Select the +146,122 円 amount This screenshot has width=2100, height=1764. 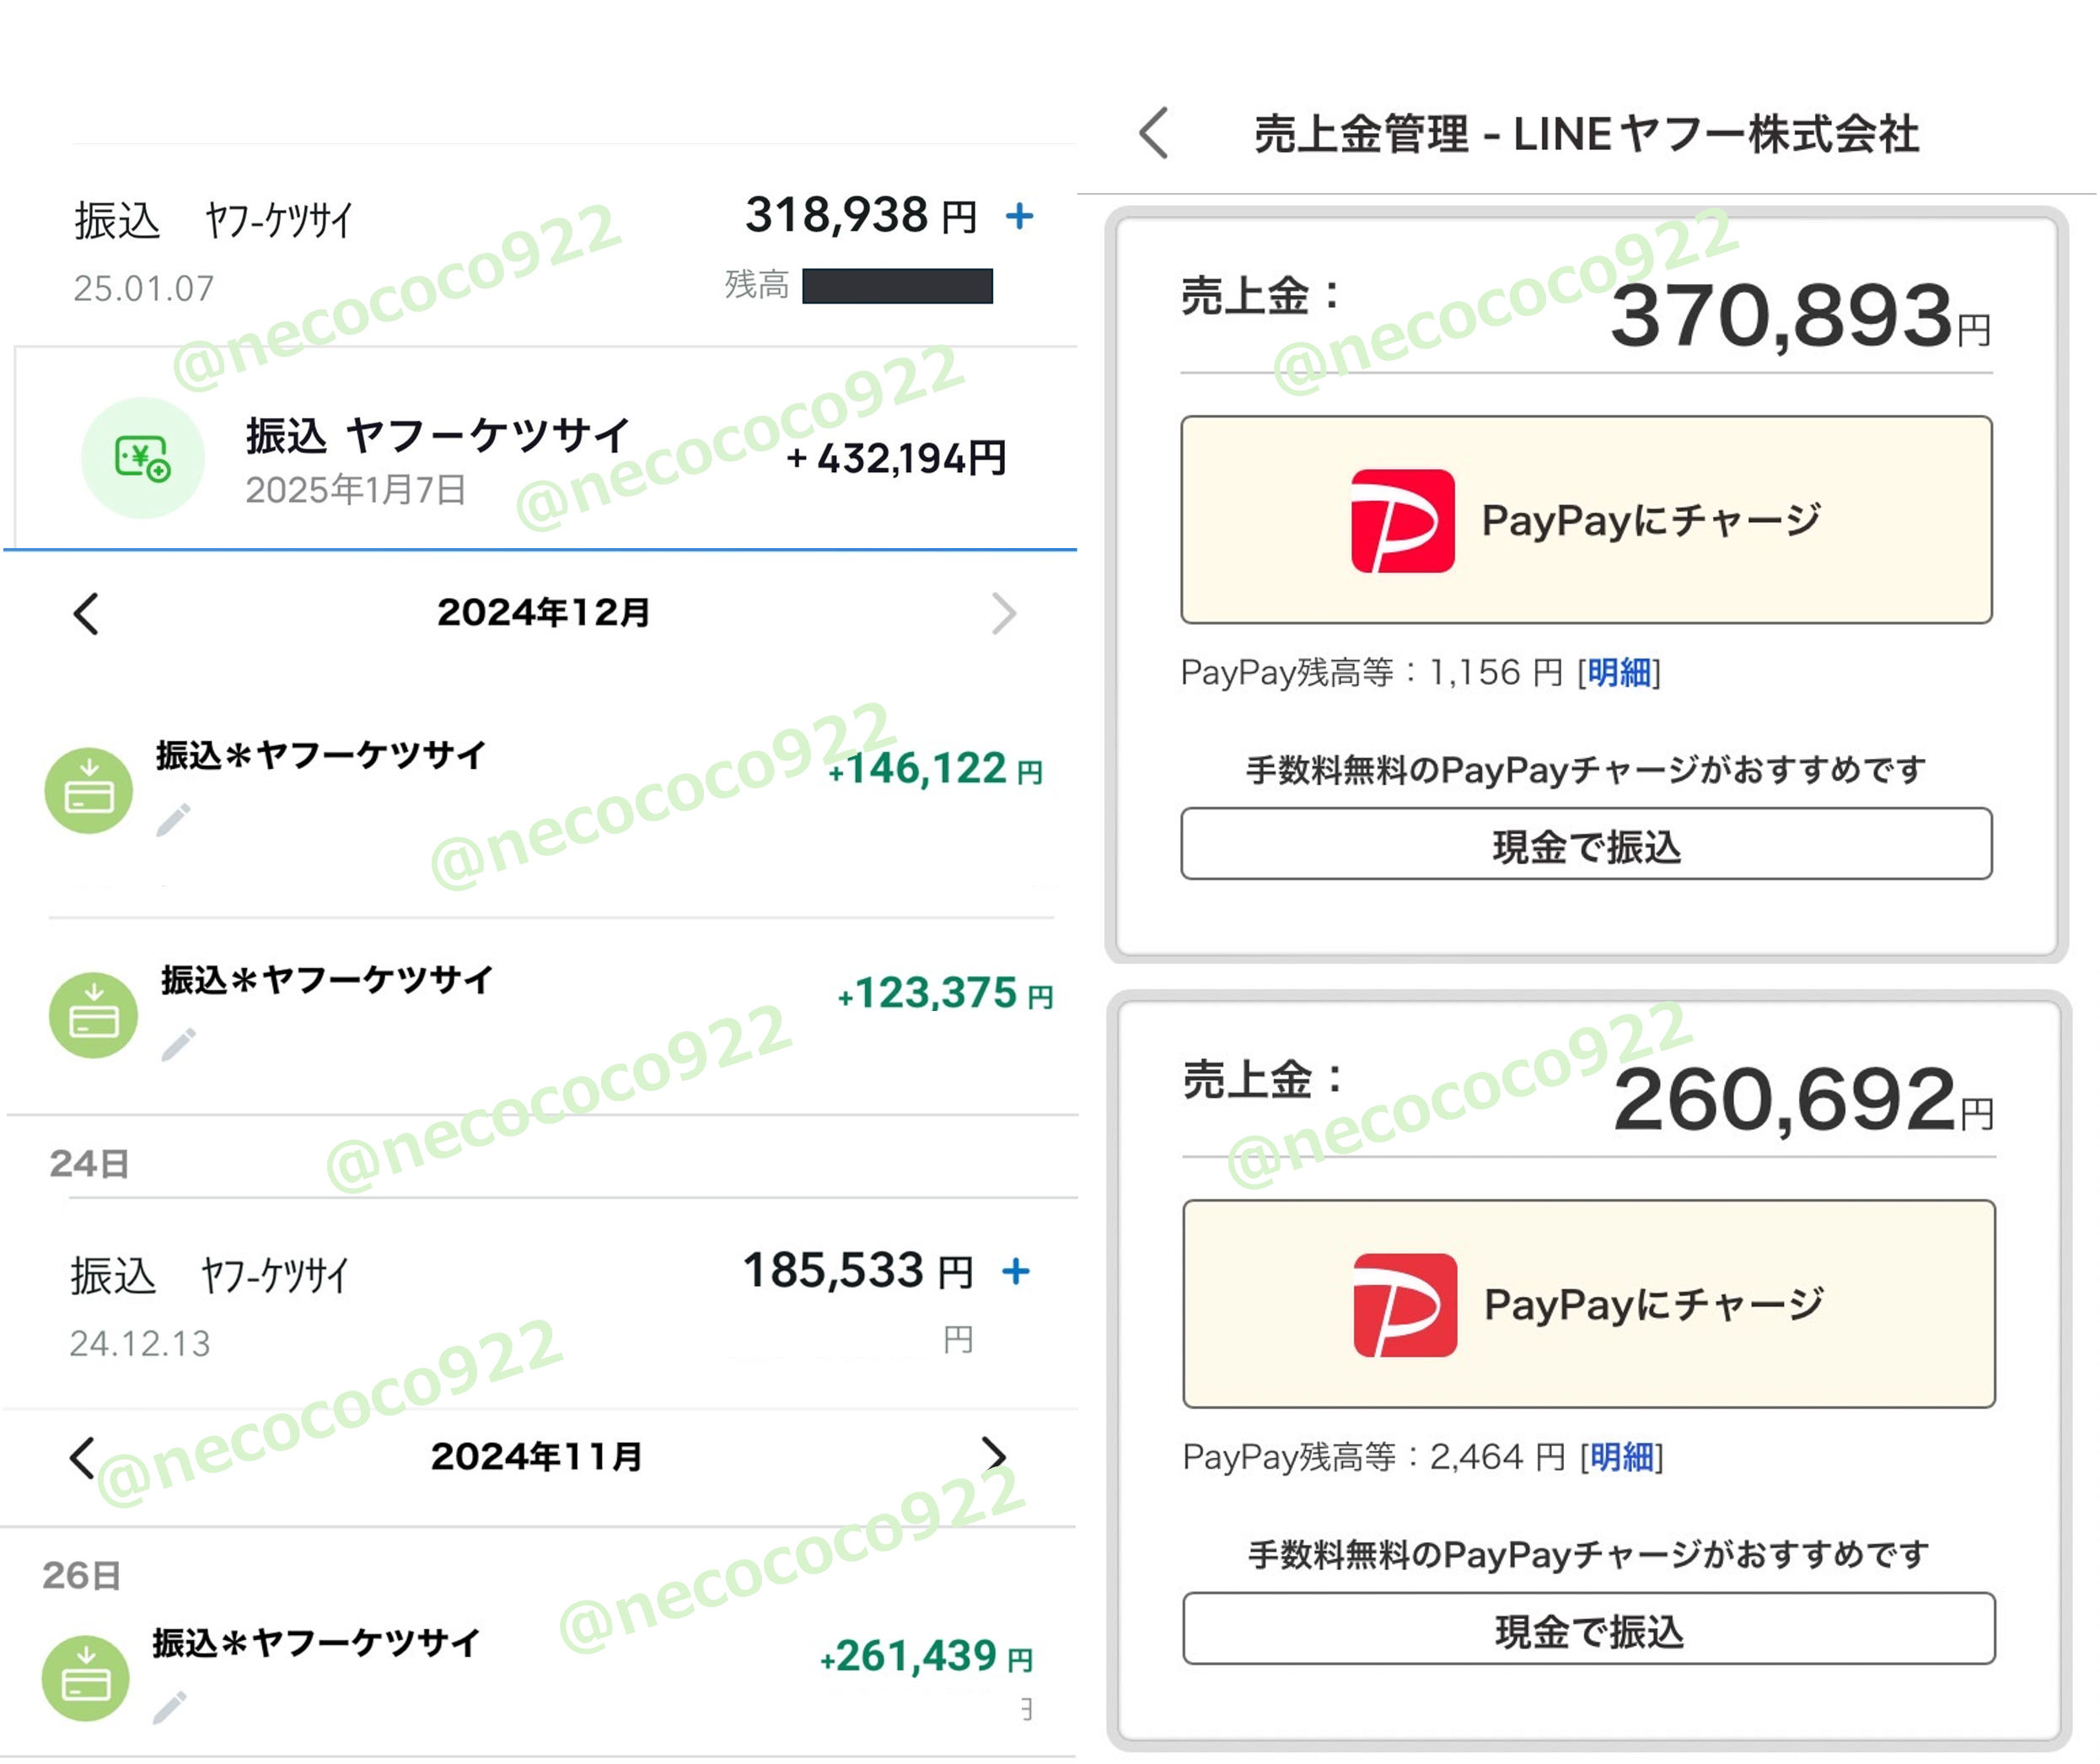click(x=936, y=769)
